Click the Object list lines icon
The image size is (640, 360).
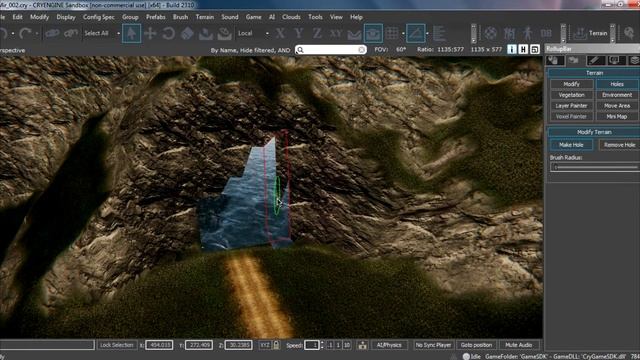coord(439,33)
